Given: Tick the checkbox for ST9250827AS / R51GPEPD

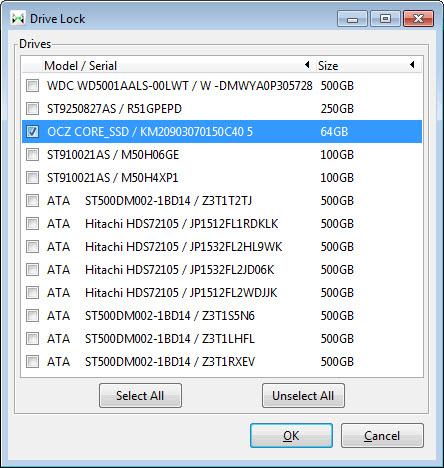Looking at the screenshot, I should tap(32, 109).
